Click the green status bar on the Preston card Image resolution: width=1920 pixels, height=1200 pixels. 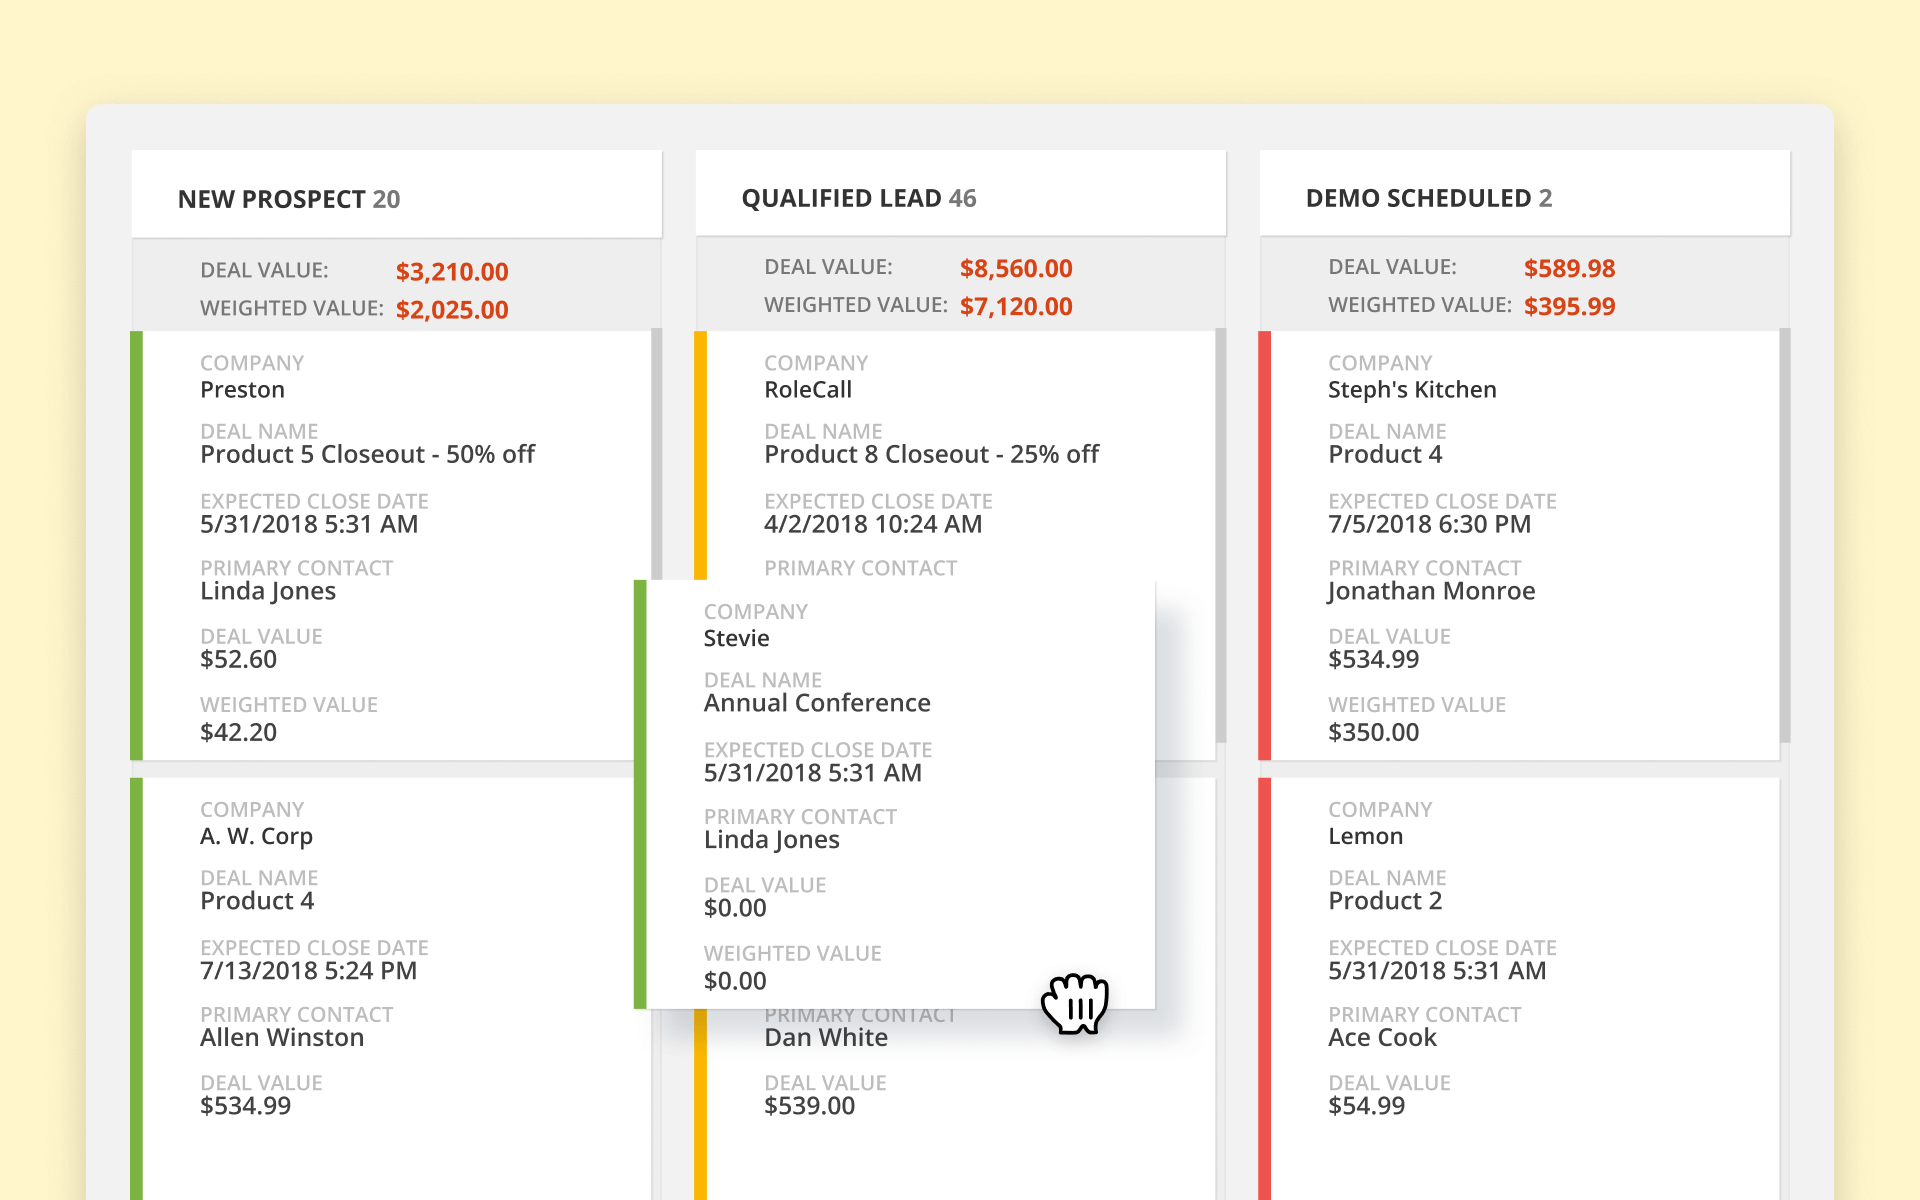[137, 545]
